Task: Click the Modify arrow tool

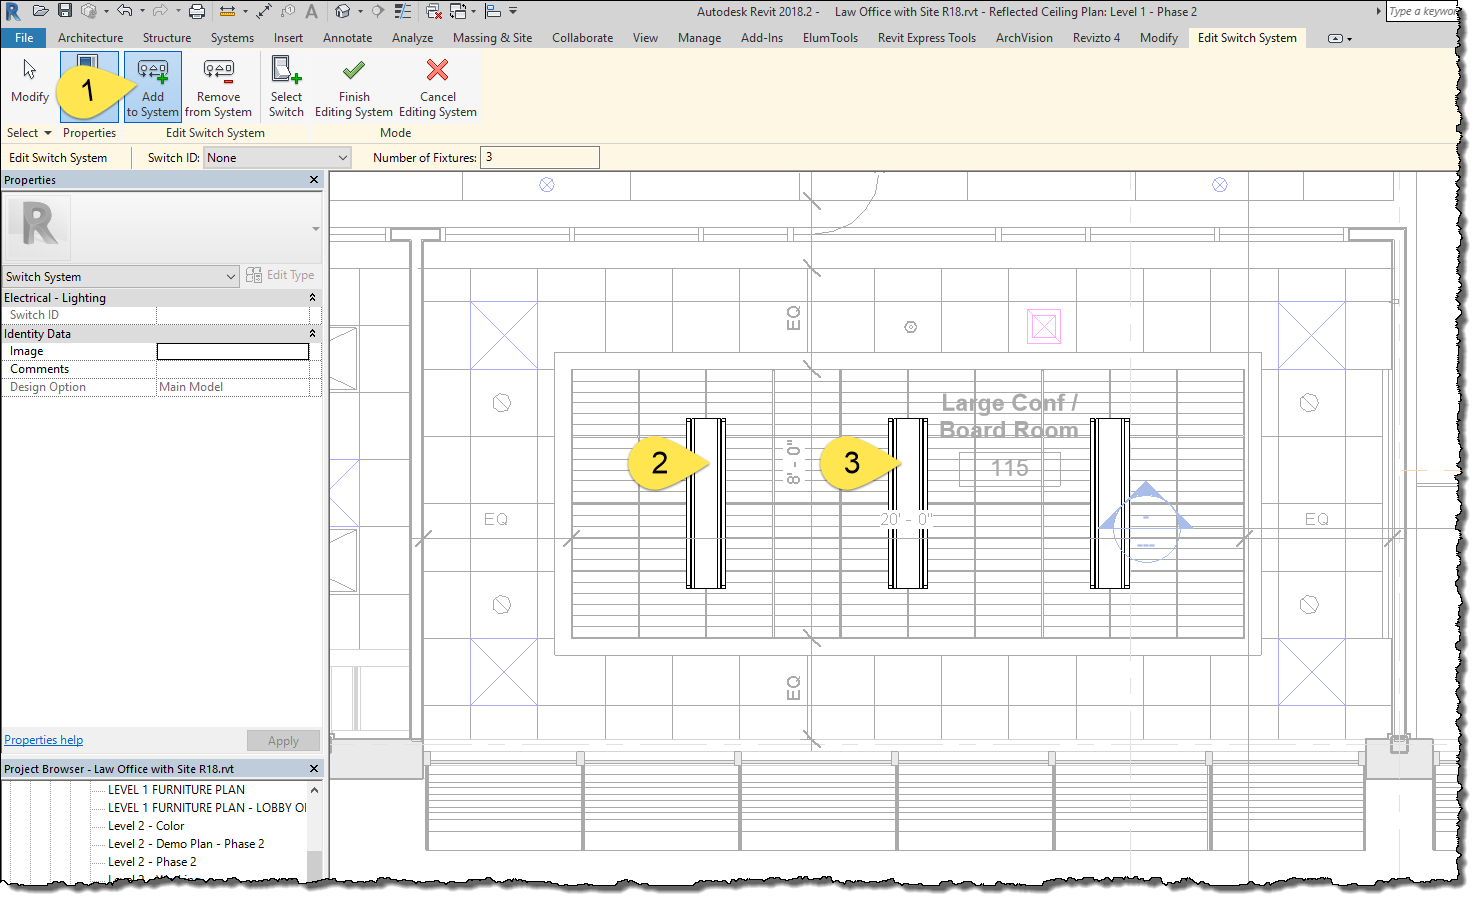Action: (x=30, y=82)
